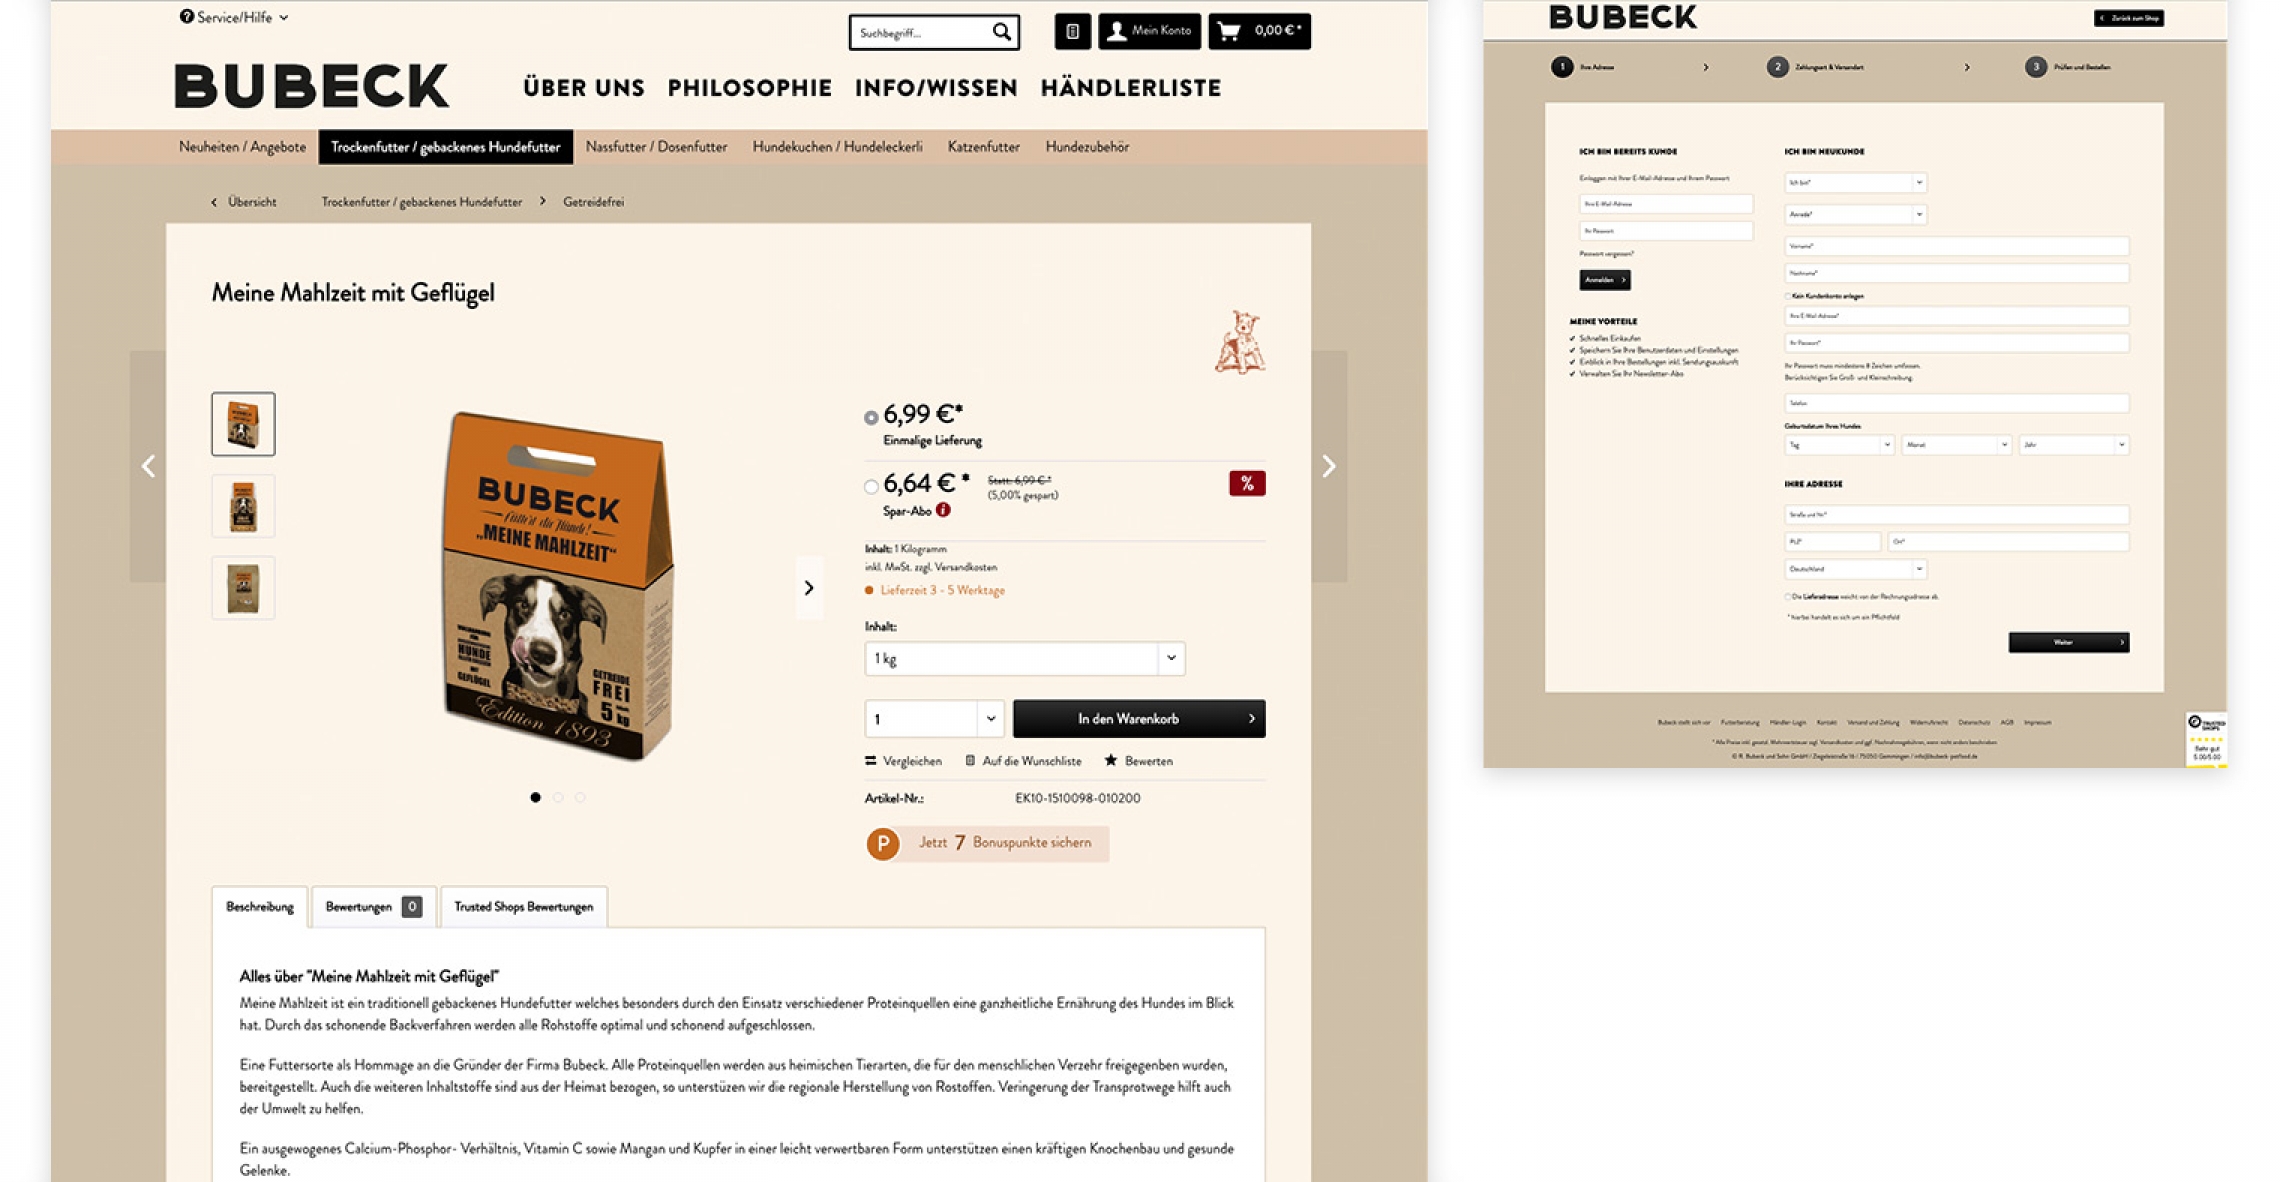Expand the Inhalt 1 kg dropdown
Image resolution: width=2280 pixels, height=1182 pixels.
[1025, 659]
